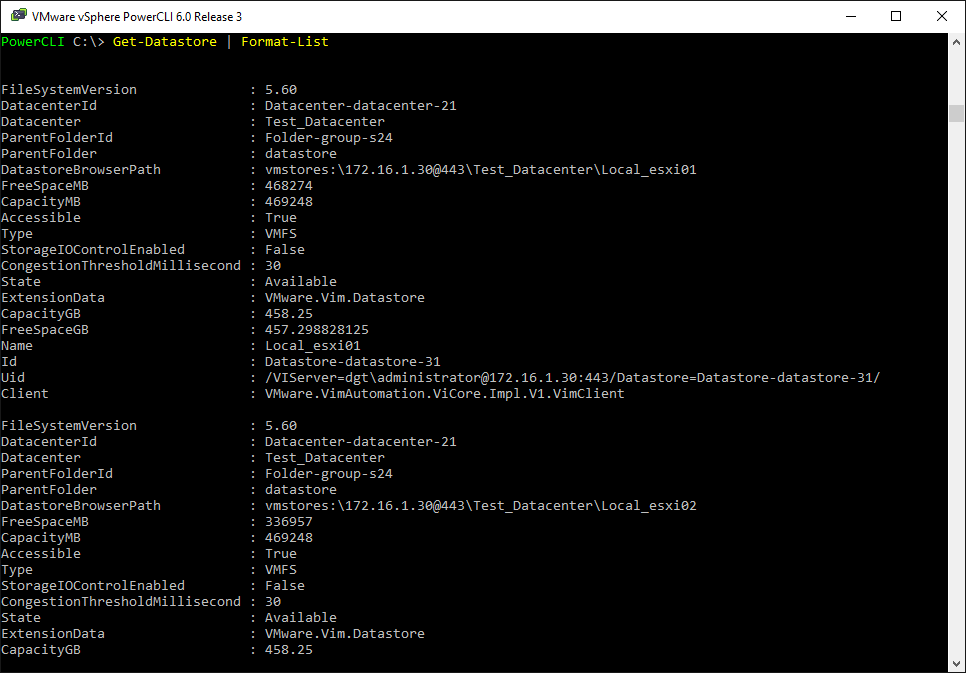Click the FreeSpaceGB value 457.298828125
The width and height of the screenshot is (966, 673).
click(x=317, y=330)
